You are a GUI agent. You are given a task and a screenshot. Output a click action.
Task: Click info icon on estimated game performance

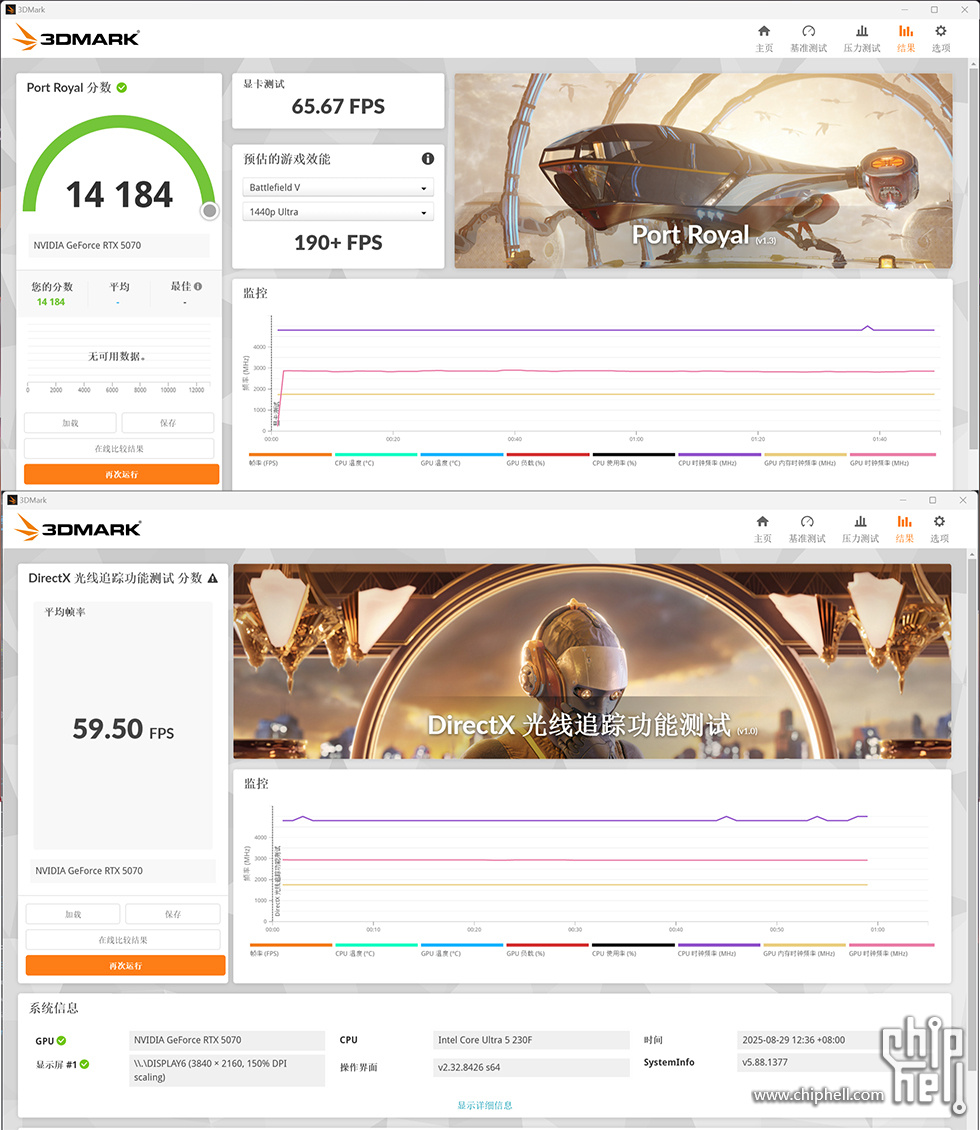[x=427, y=159]
